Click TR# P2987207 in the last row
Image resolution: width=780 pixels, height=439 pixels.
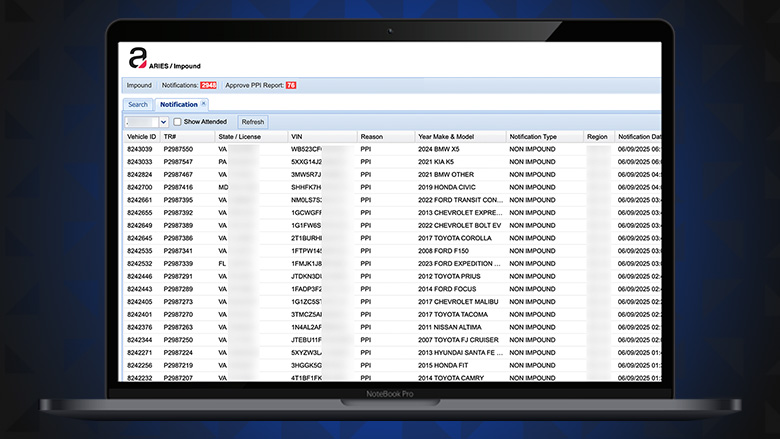pyautogui.click(x=178, y=378)
